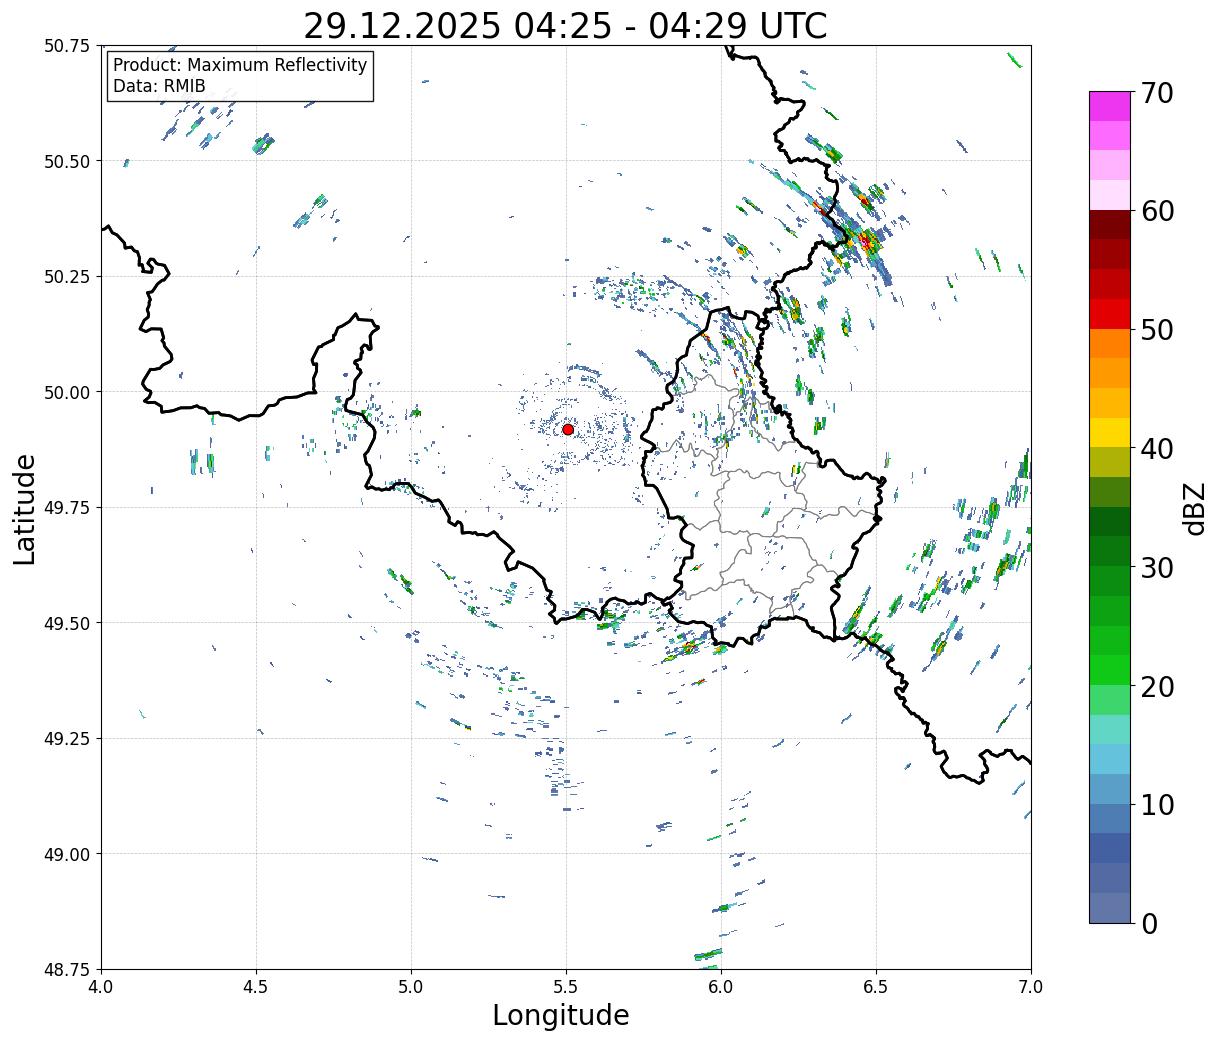This screenshot has height=1040, width=1219.
Task: Click the red radar station marker
Action: pyautogui.click(x=568, y=429)
